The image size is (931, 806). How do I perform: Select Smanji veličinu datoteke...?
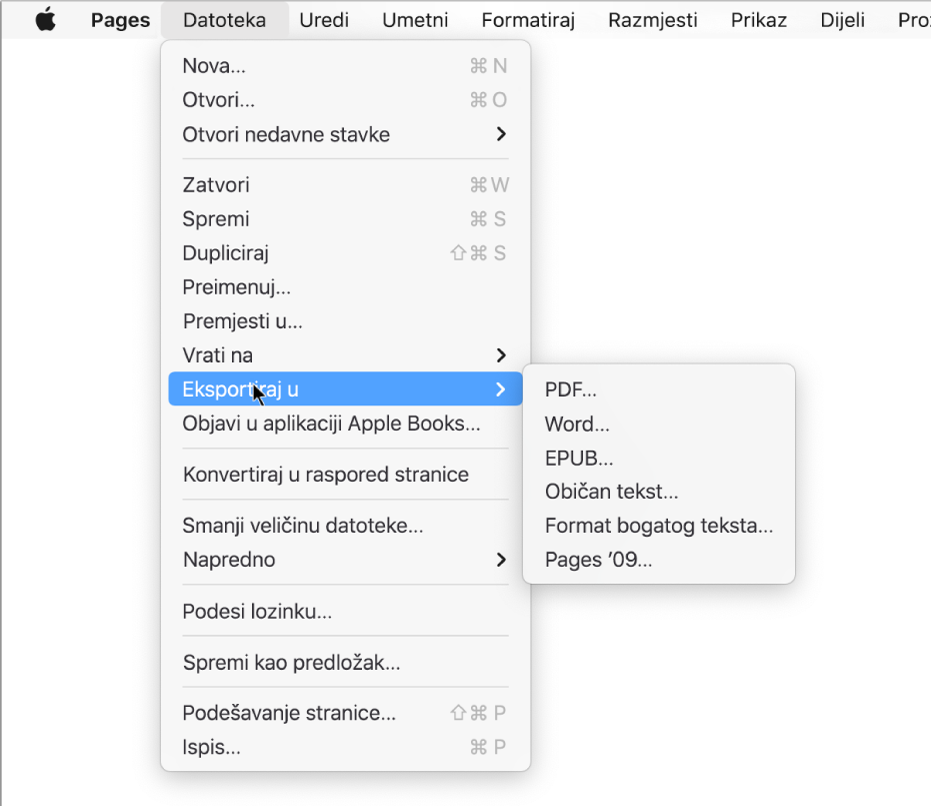pos(346,526)
